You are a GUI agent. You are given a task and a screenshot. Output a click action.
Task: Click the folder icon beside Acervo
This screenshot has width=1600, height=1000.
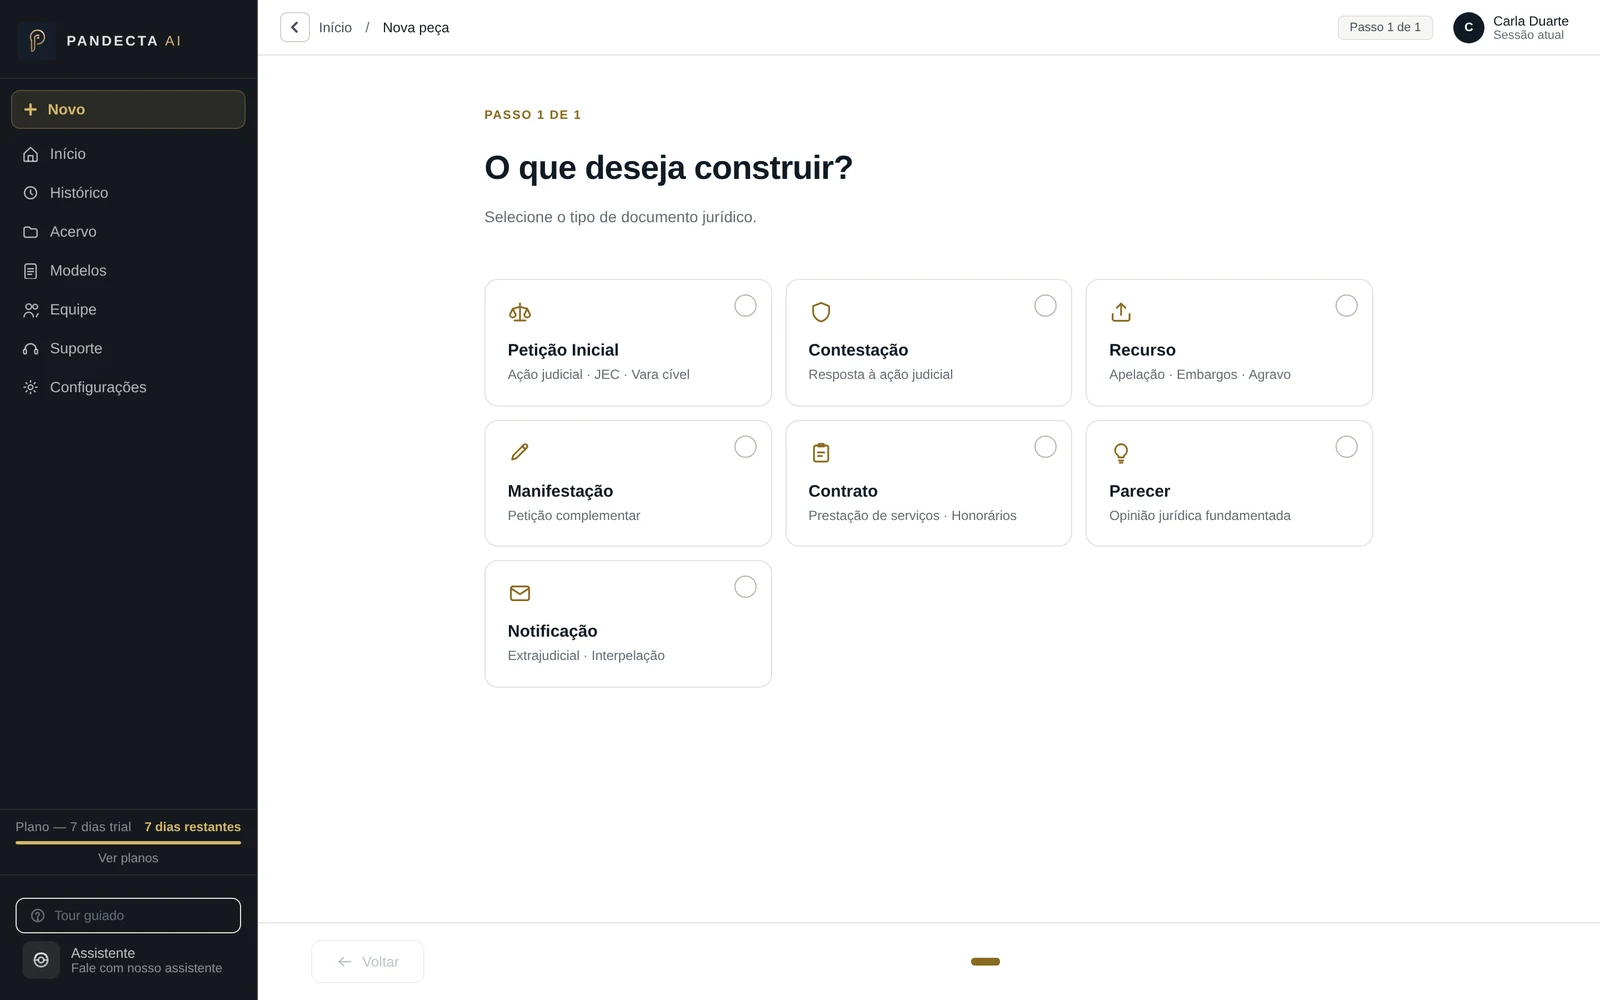point(31,232)
